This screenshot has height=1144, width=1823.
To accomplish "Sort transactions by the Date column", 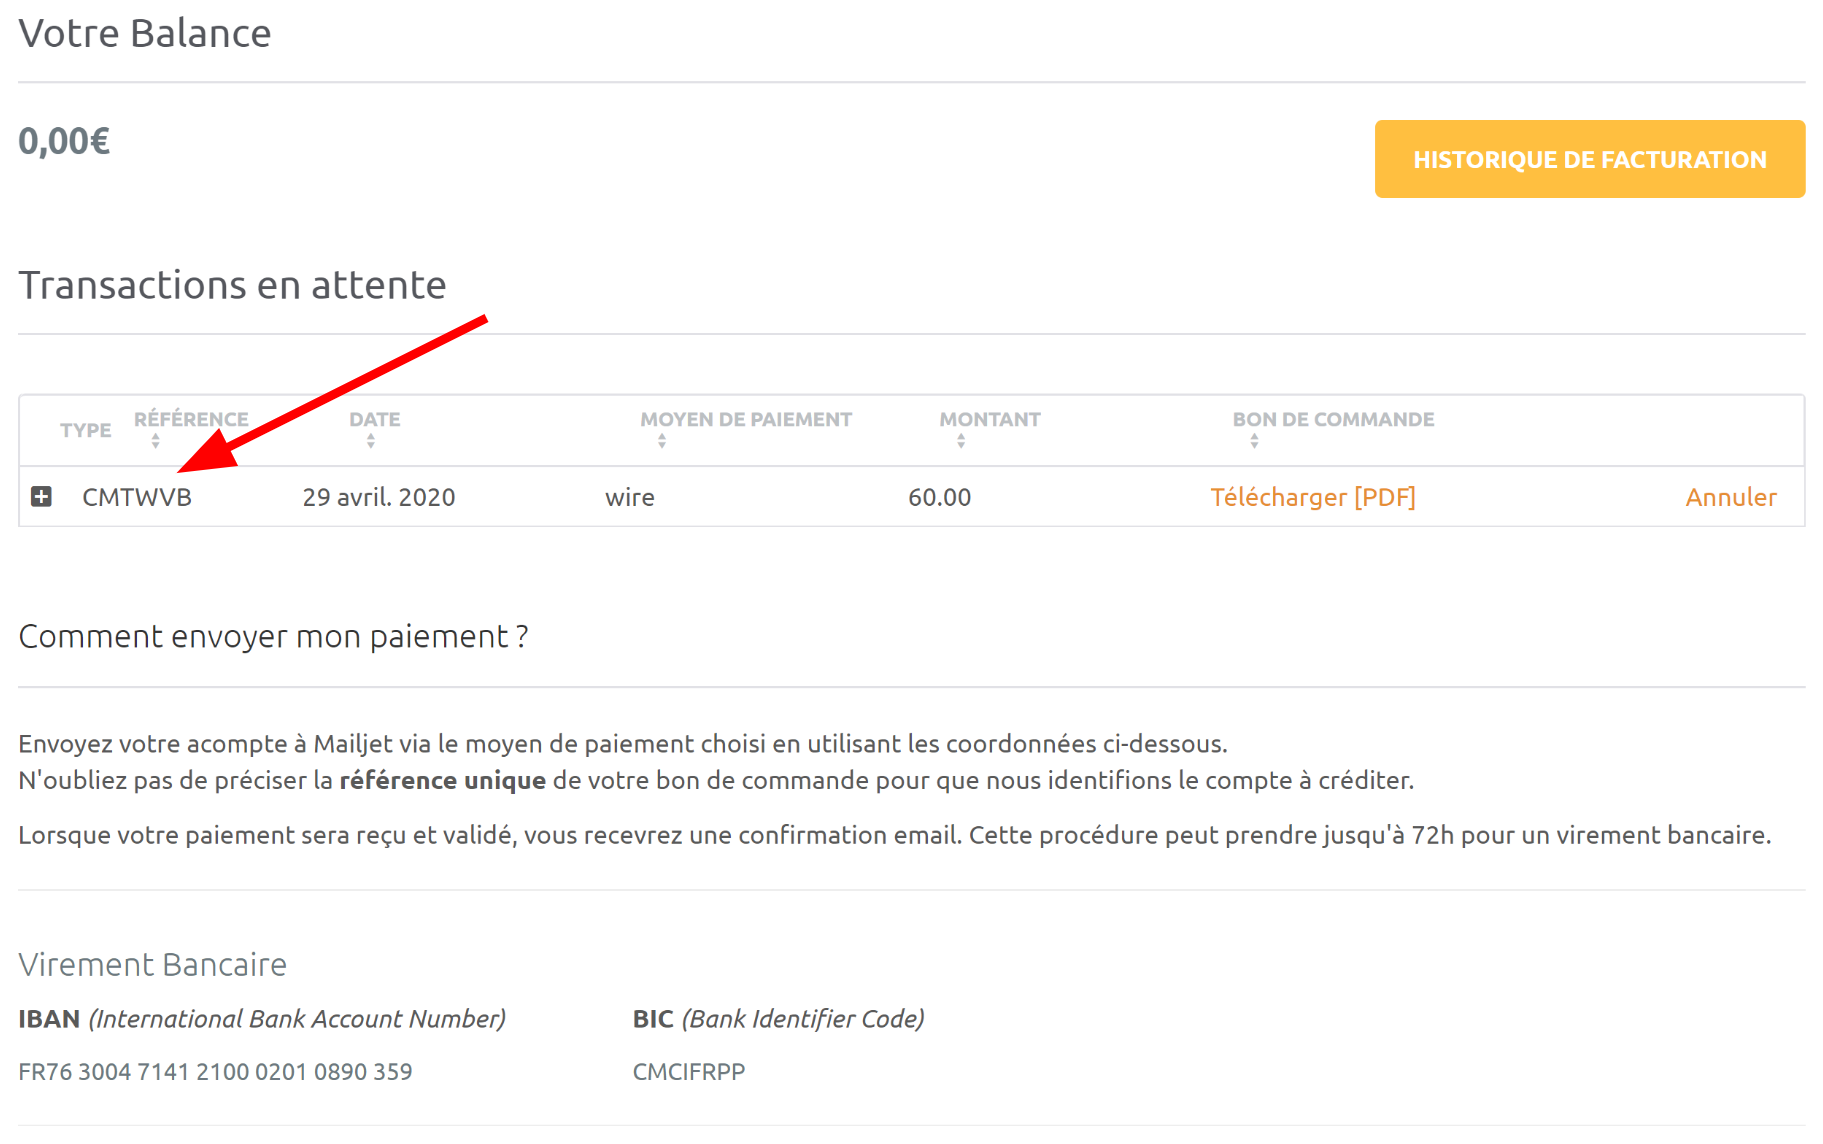I will pos(374,428).
